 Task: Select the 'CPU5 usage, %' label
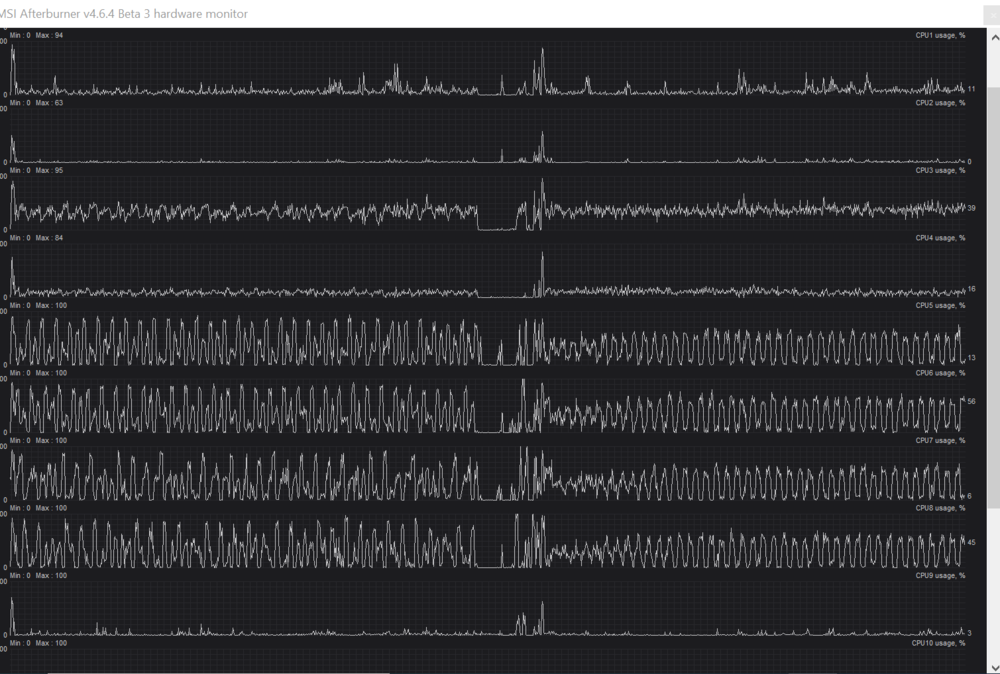[940, 306]
